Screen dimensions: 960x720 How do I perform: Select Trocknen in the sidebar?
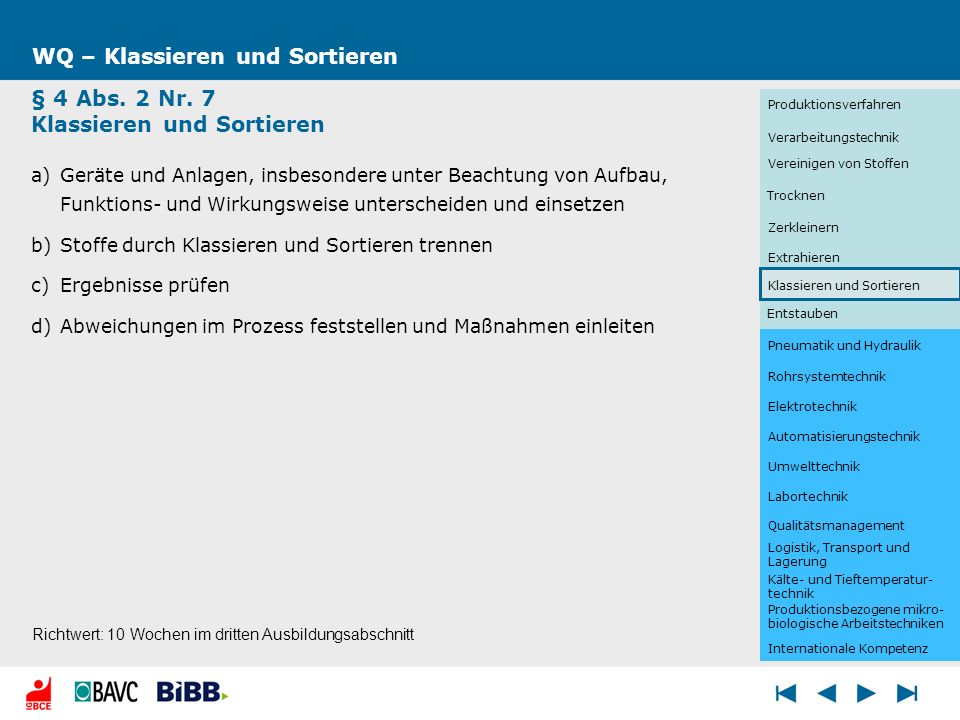[x=795, y=195]
